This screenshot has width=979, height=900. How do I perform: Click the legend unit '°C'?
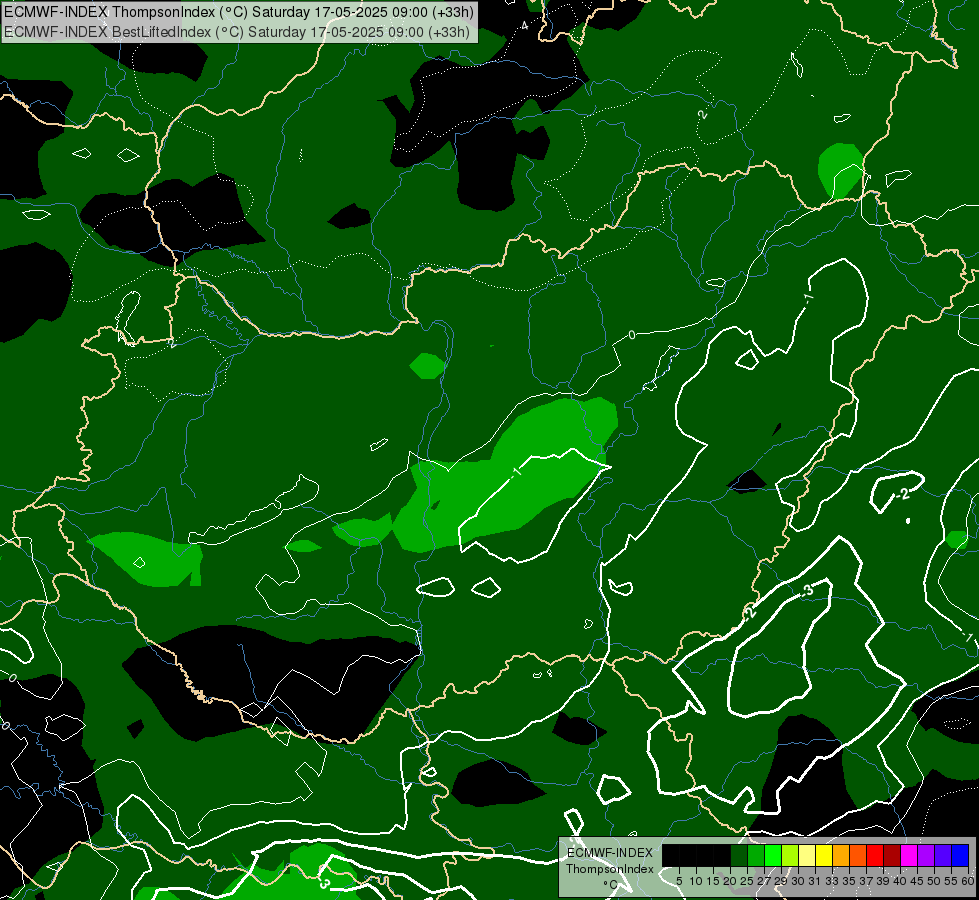pyautogui.click(x=610, y=884)
